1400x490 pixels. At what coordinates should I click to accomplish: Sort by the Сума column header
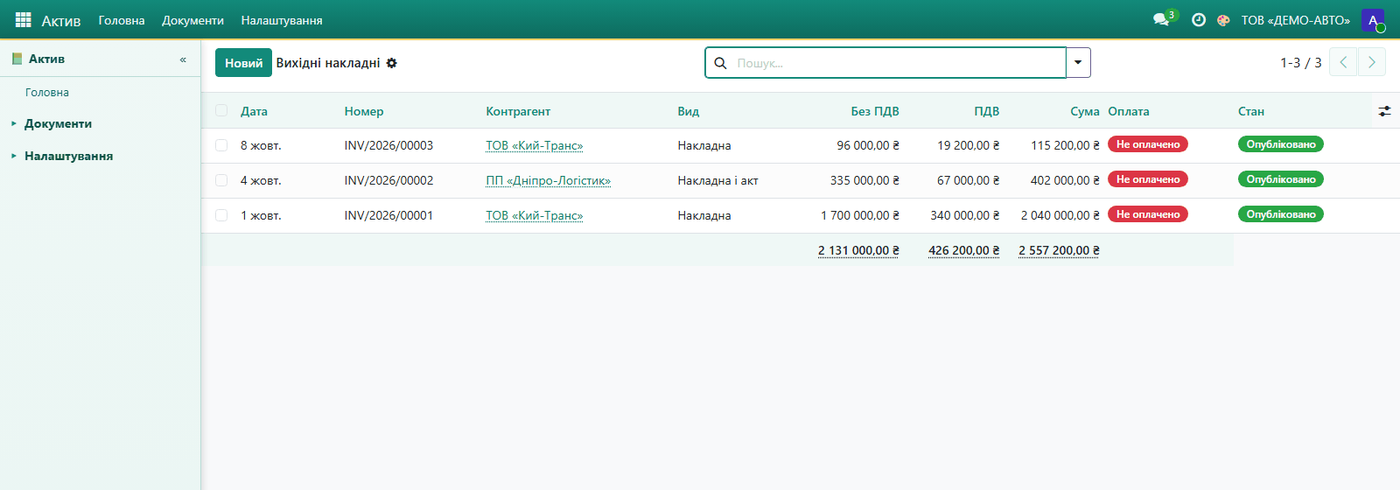click(1084, 111)
